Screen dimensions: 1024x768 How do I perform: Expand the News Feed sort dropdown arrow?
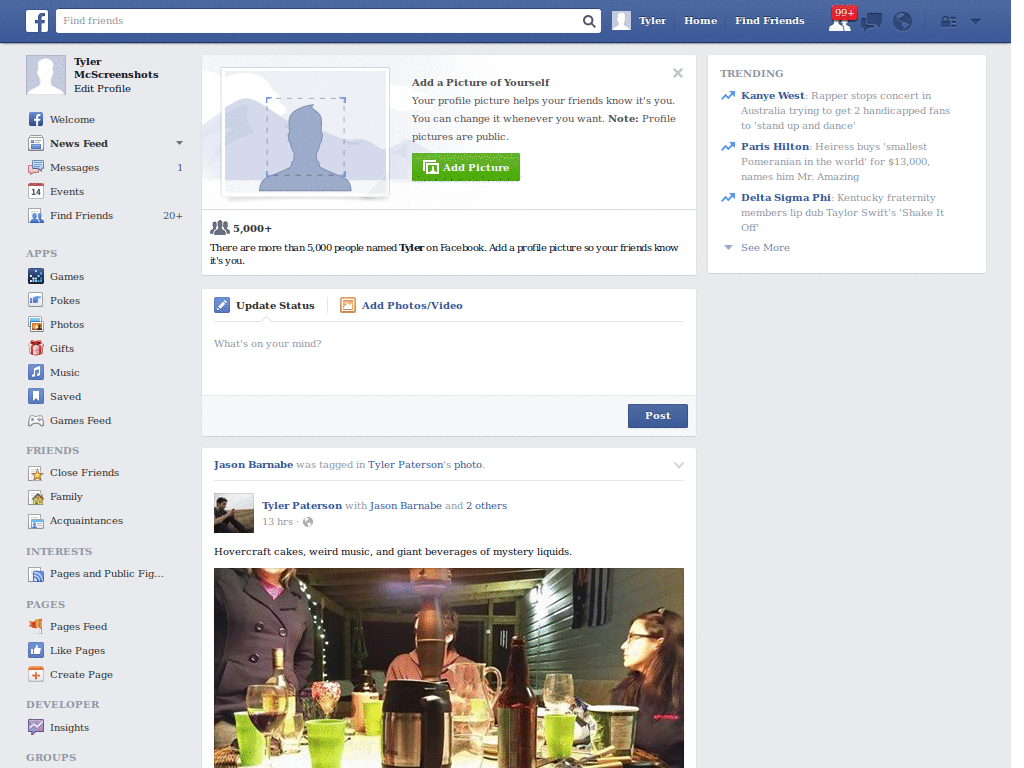coord(179,143)
